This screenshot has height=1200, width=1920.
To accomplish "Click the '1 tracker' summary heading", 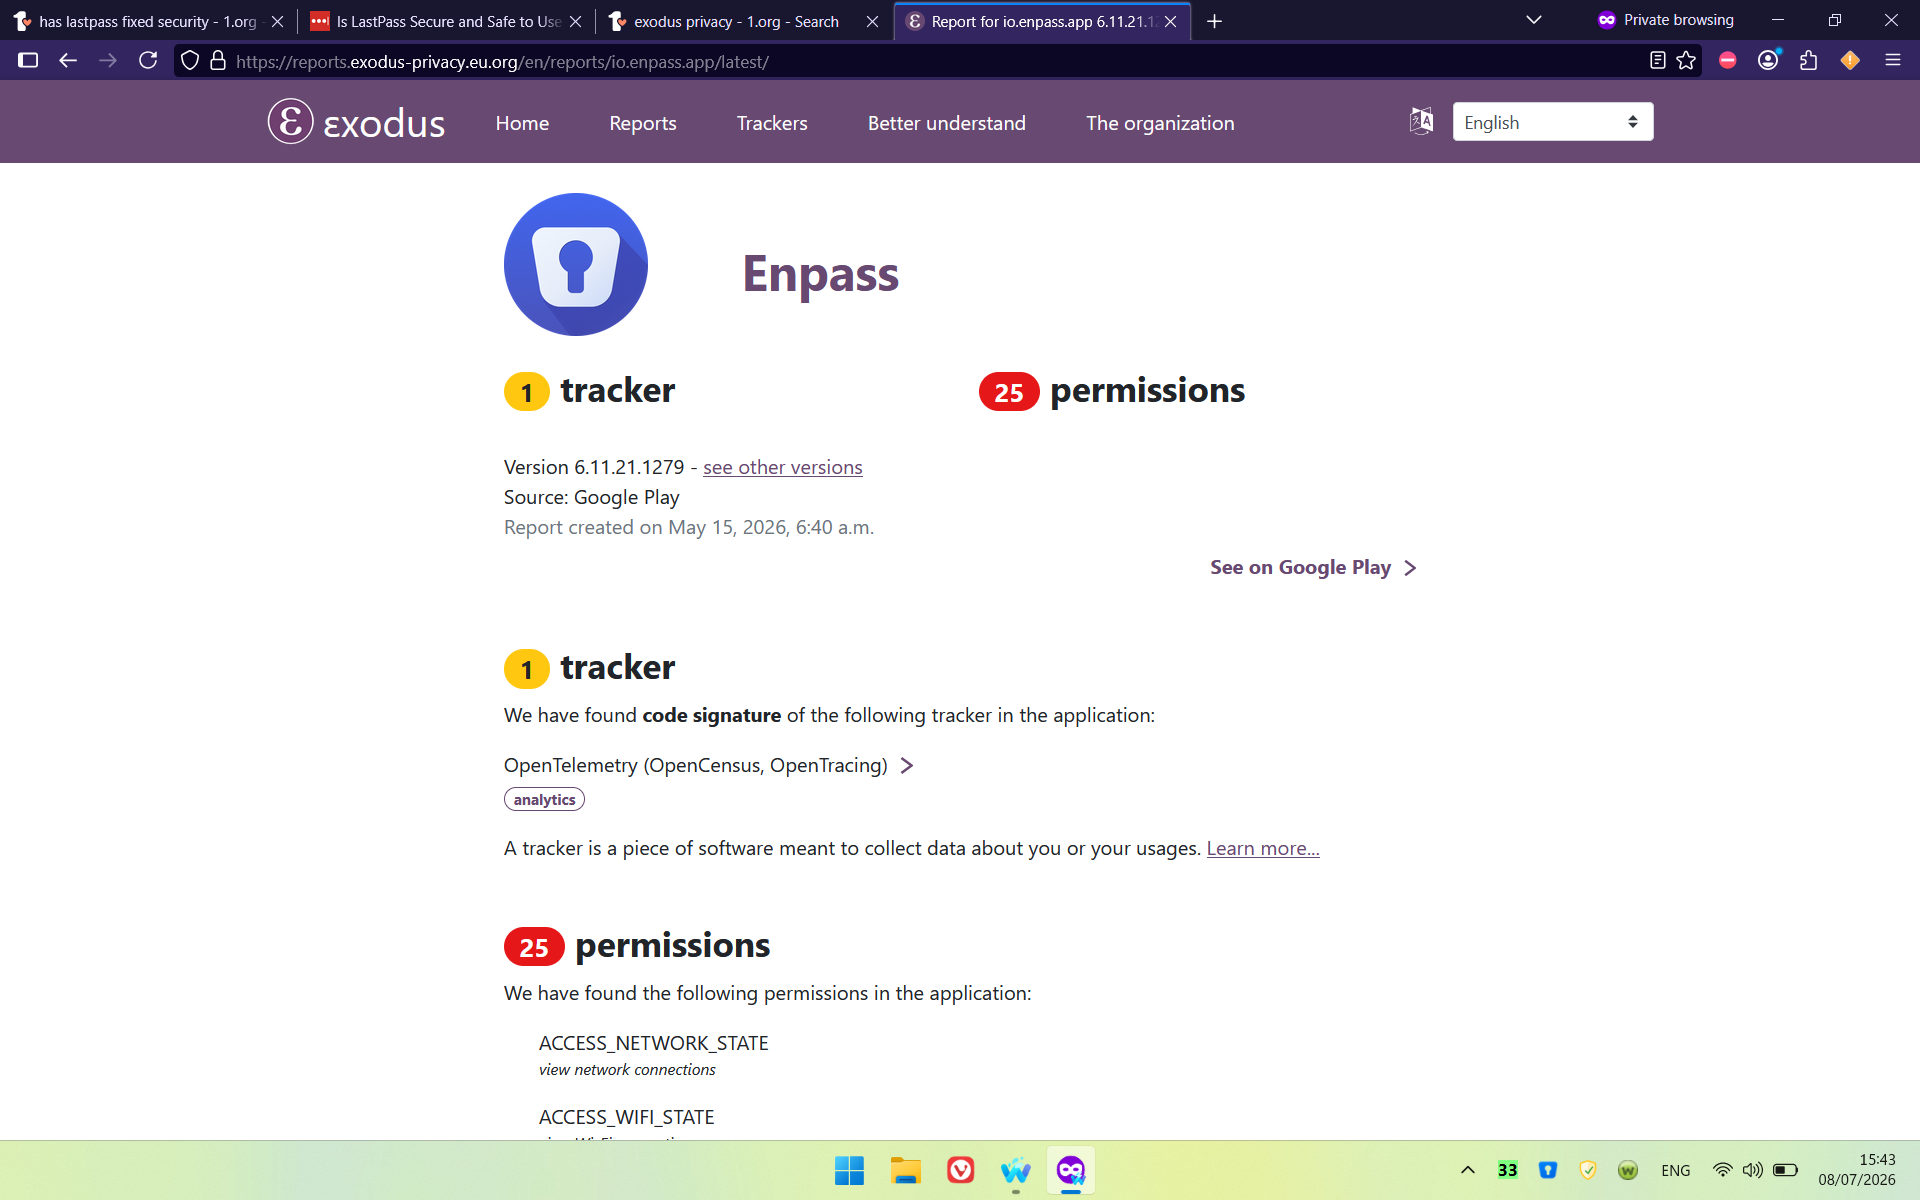I will (x=589, y=390).
